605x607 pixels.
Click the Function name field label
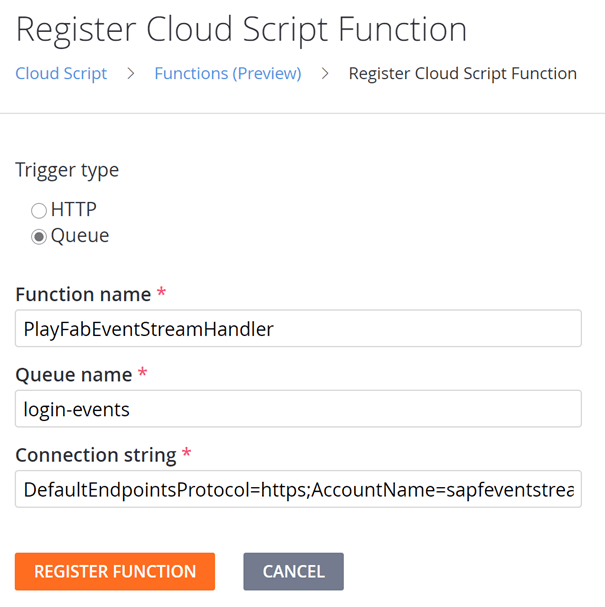point(83,294)
